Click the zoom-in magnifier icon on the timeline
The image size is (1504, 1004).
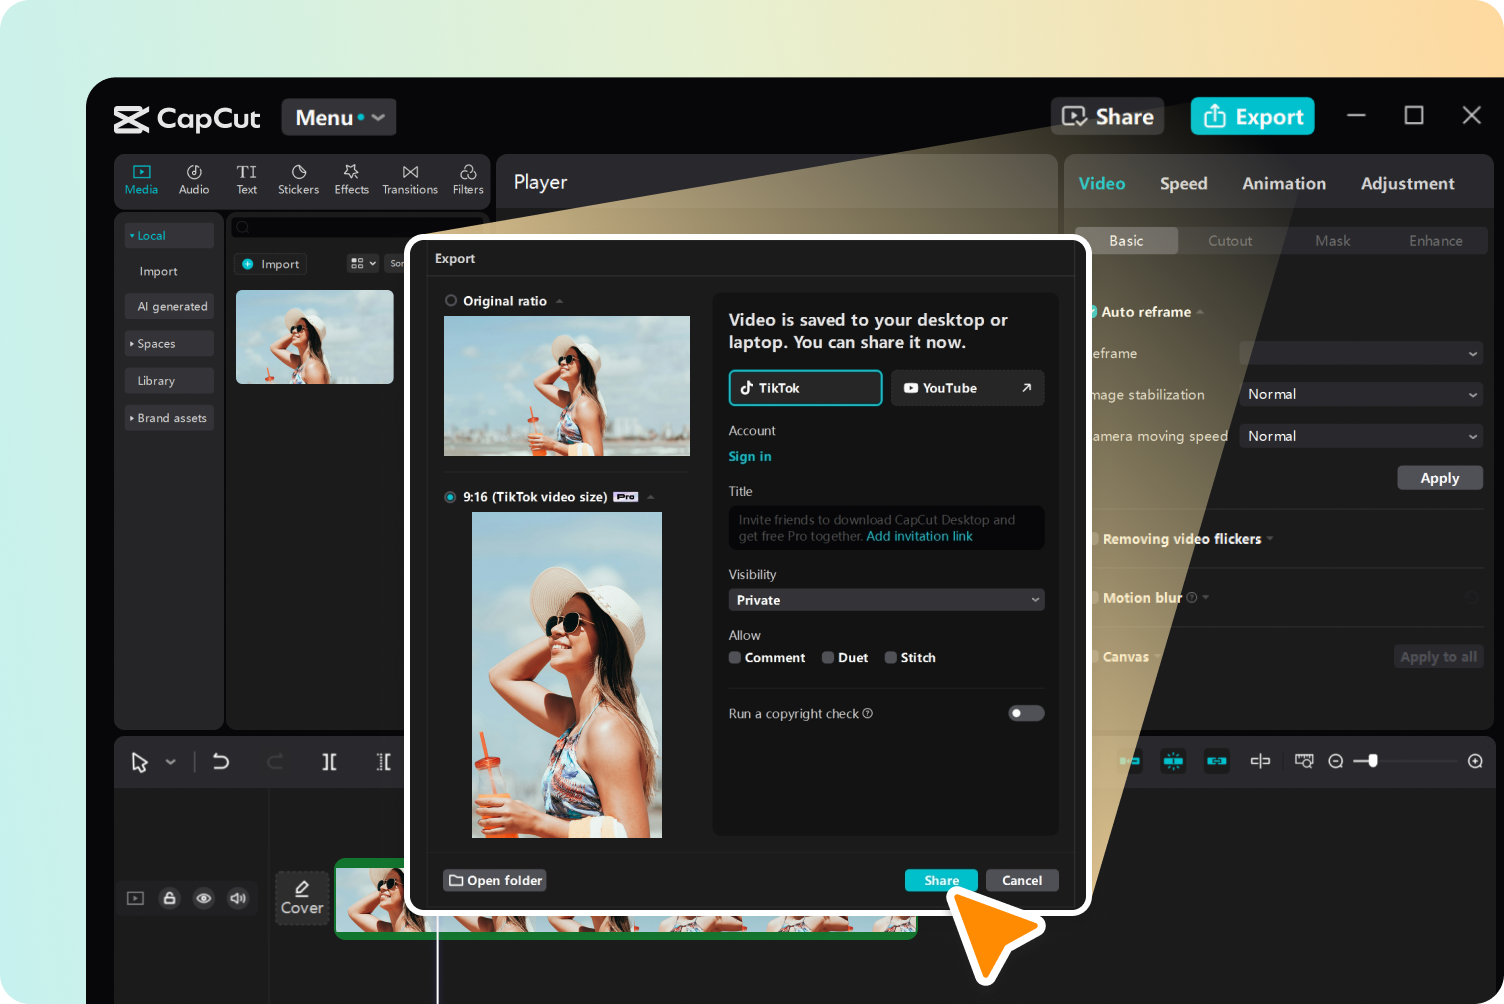1474,761
